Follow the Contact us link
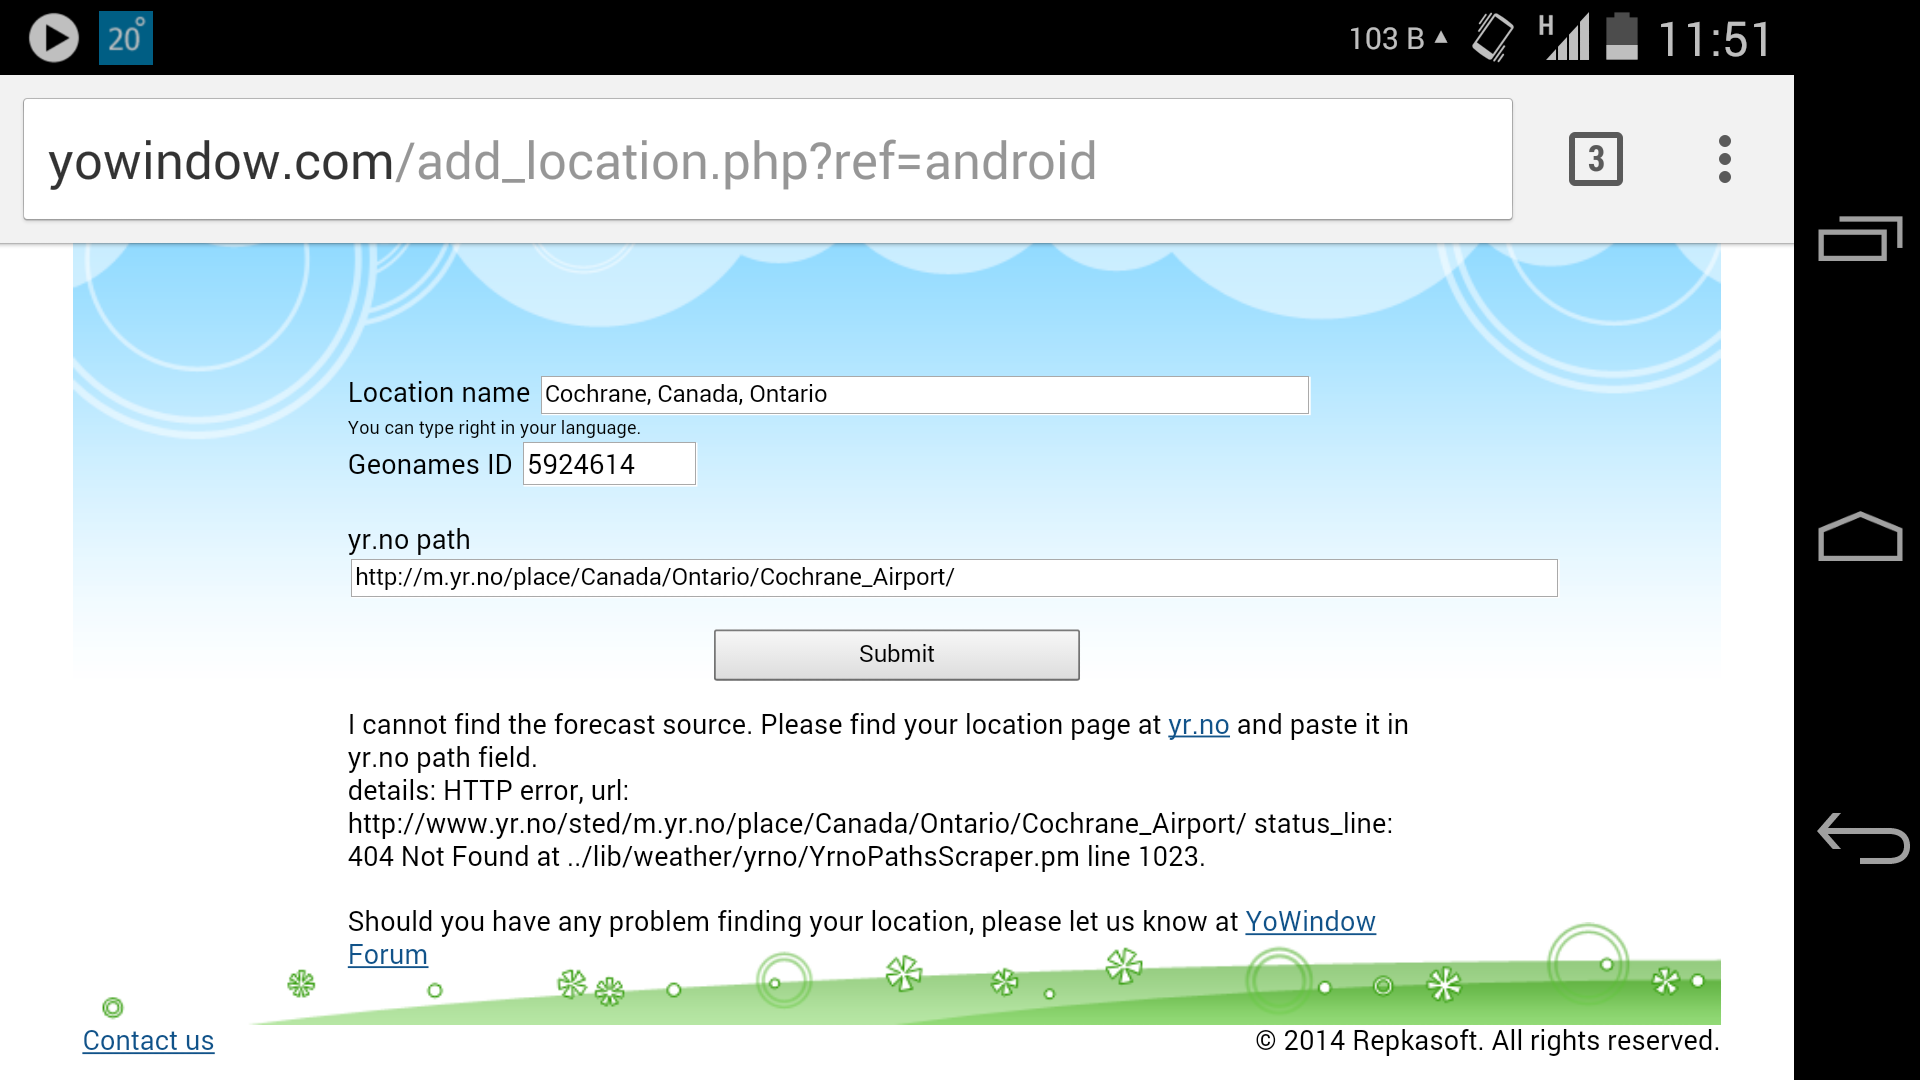The width and height of the screenshot is (1920, 1080). point(148,1040)
